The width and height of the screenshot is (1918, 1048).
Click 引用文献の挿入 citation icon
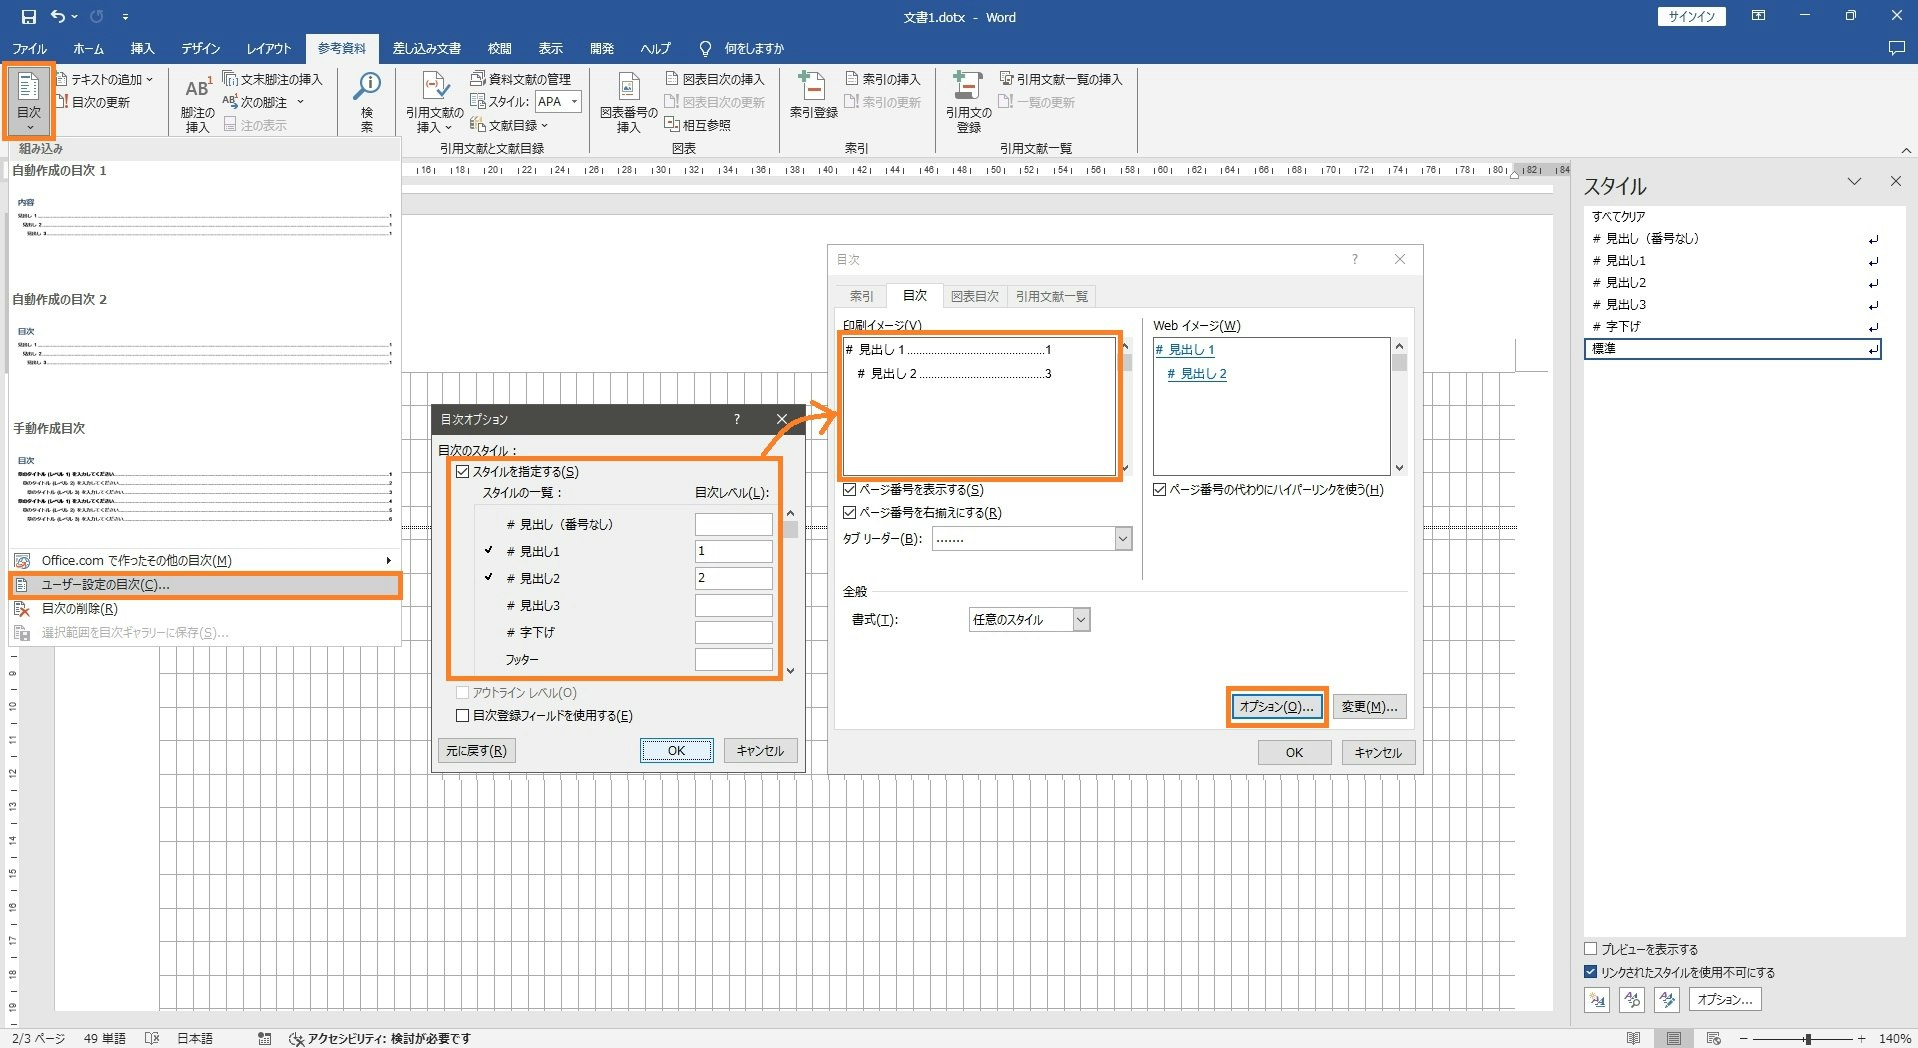tap(434, 103)
